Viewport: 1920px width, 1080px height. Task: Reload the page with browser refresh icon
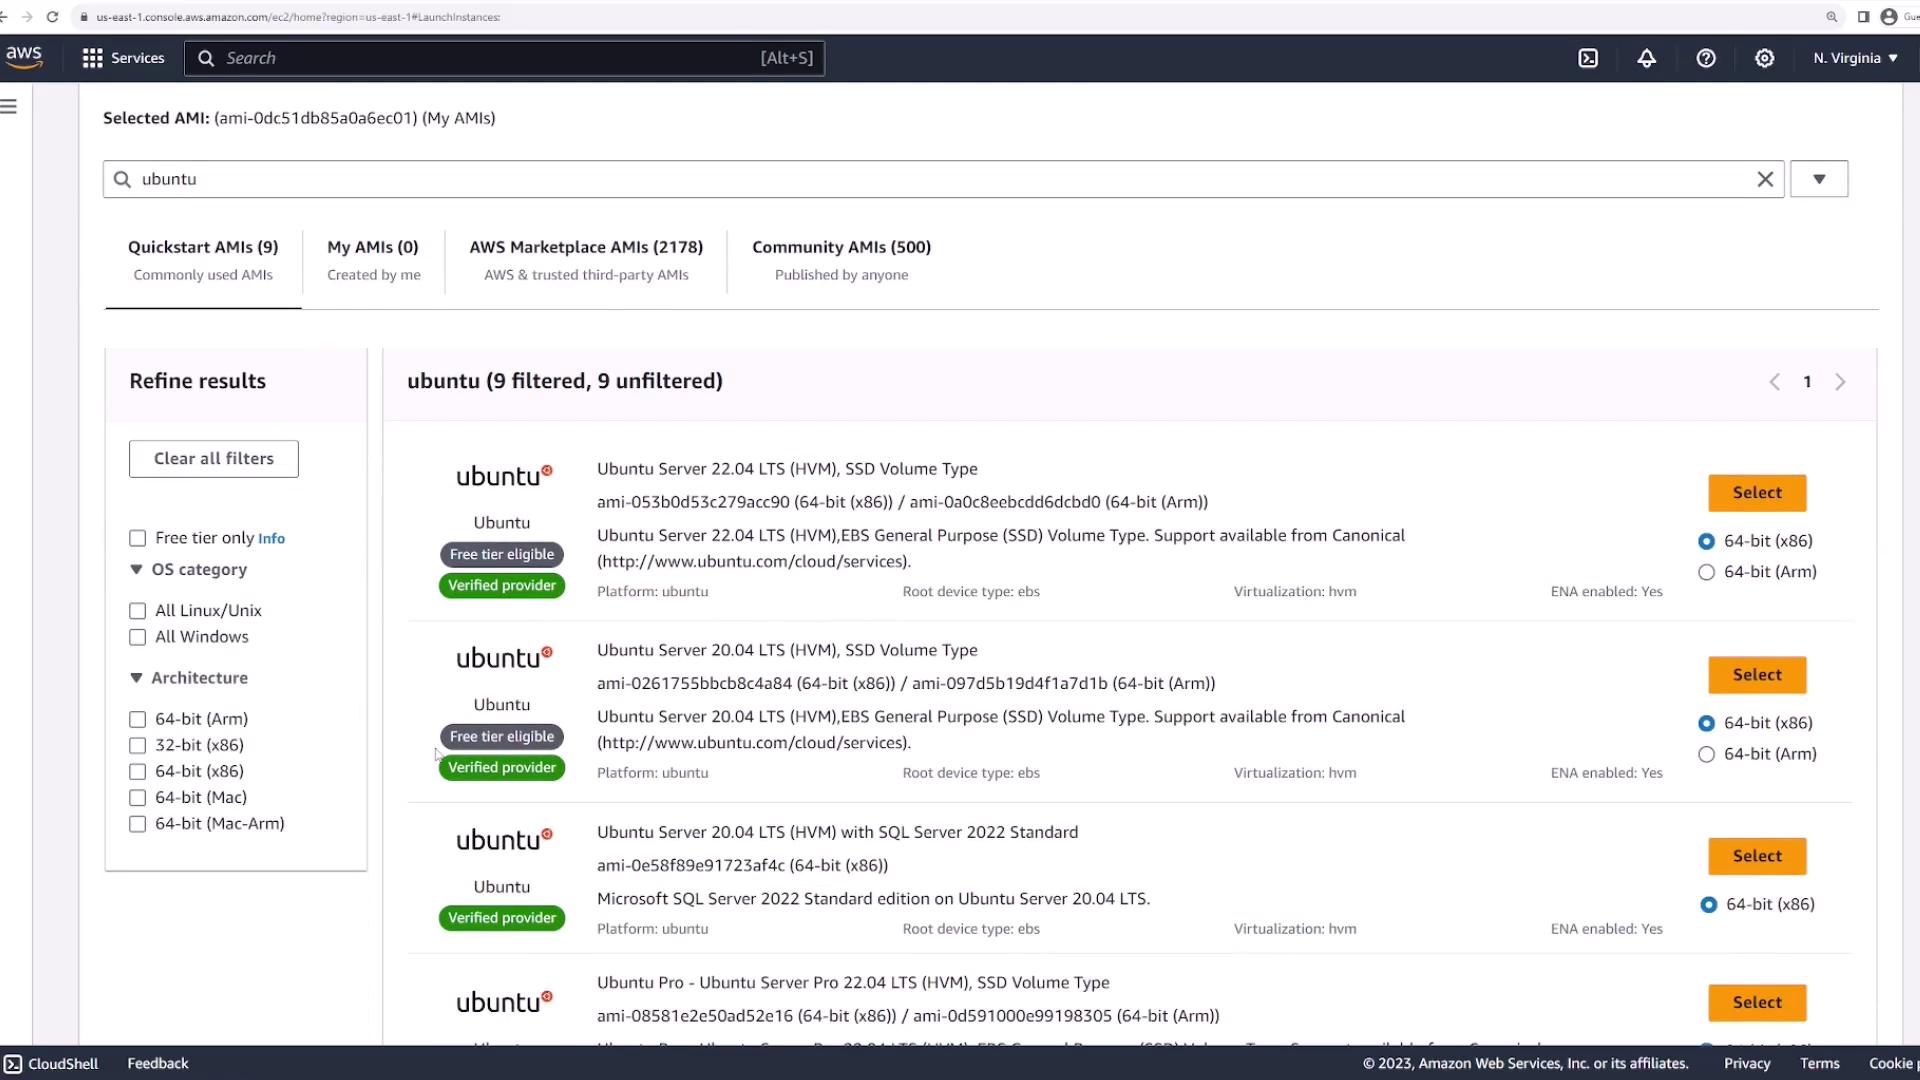pos(52,17)
